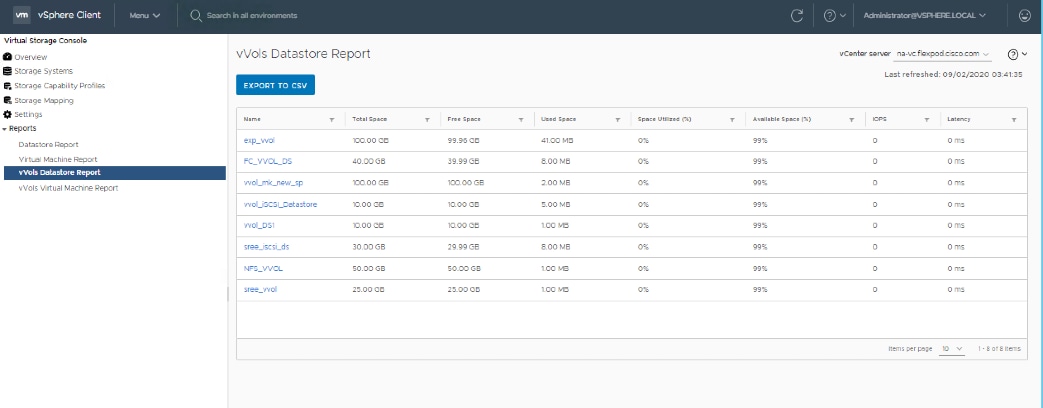Screen dimensions: 1043x408
Task: Open Datastore Report
Action: pos(49,144)
